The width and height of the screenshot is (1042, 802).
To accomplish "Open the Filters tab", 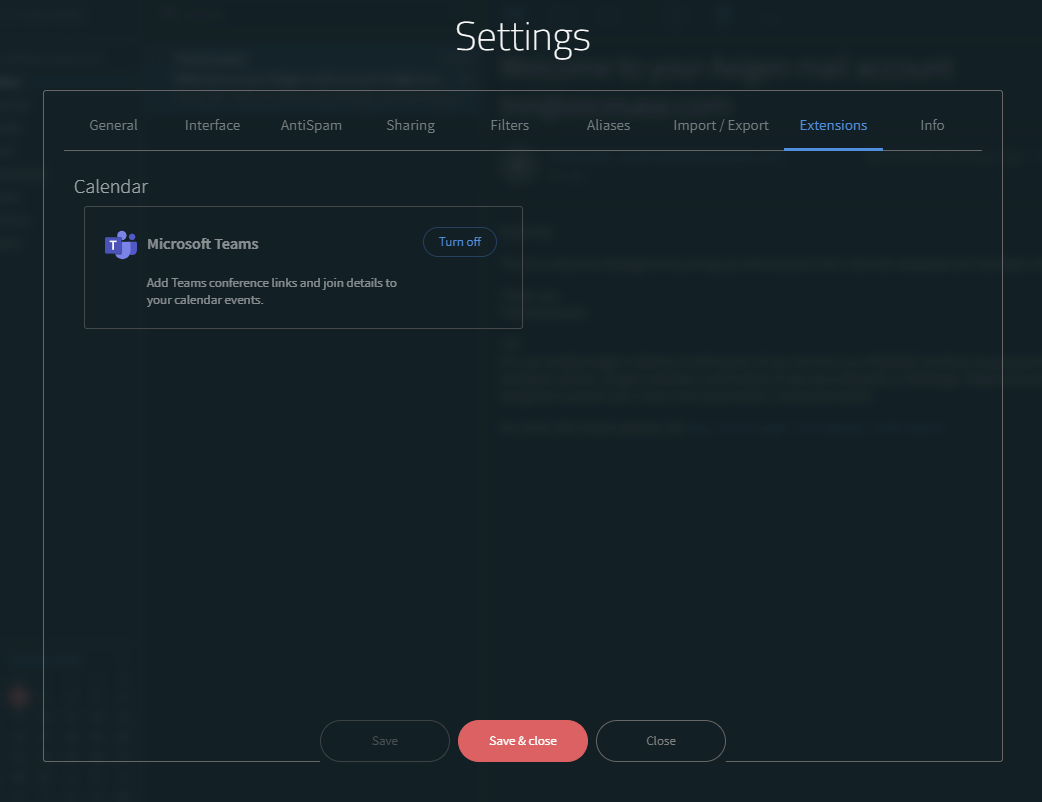I will [509, 125].
